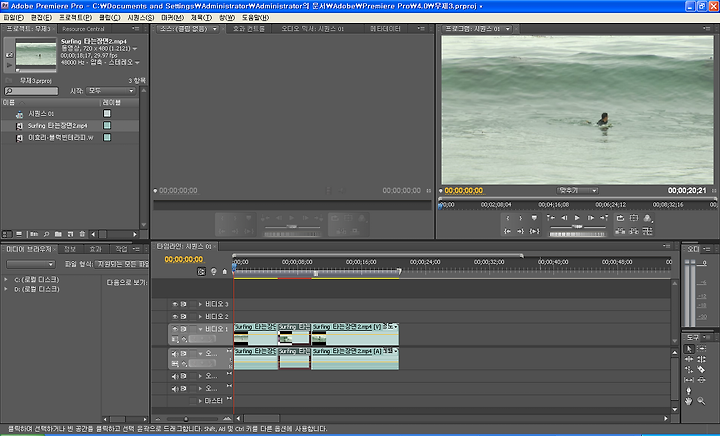Toggle Loop playback in Program monitor
The image size is (720, 436).
pyautogui.click(x=620, y=218)
